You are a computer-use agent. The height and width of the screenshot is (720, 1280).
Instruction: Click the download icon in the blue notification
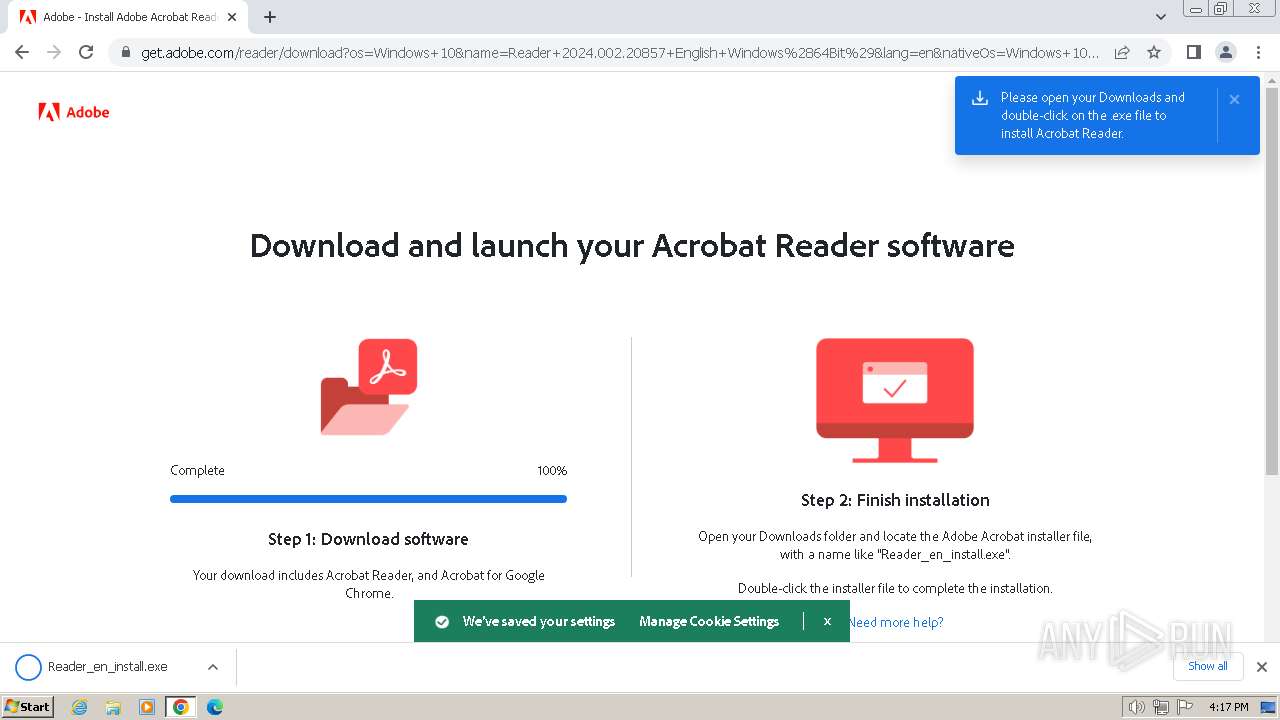click(x=980, y=98)
